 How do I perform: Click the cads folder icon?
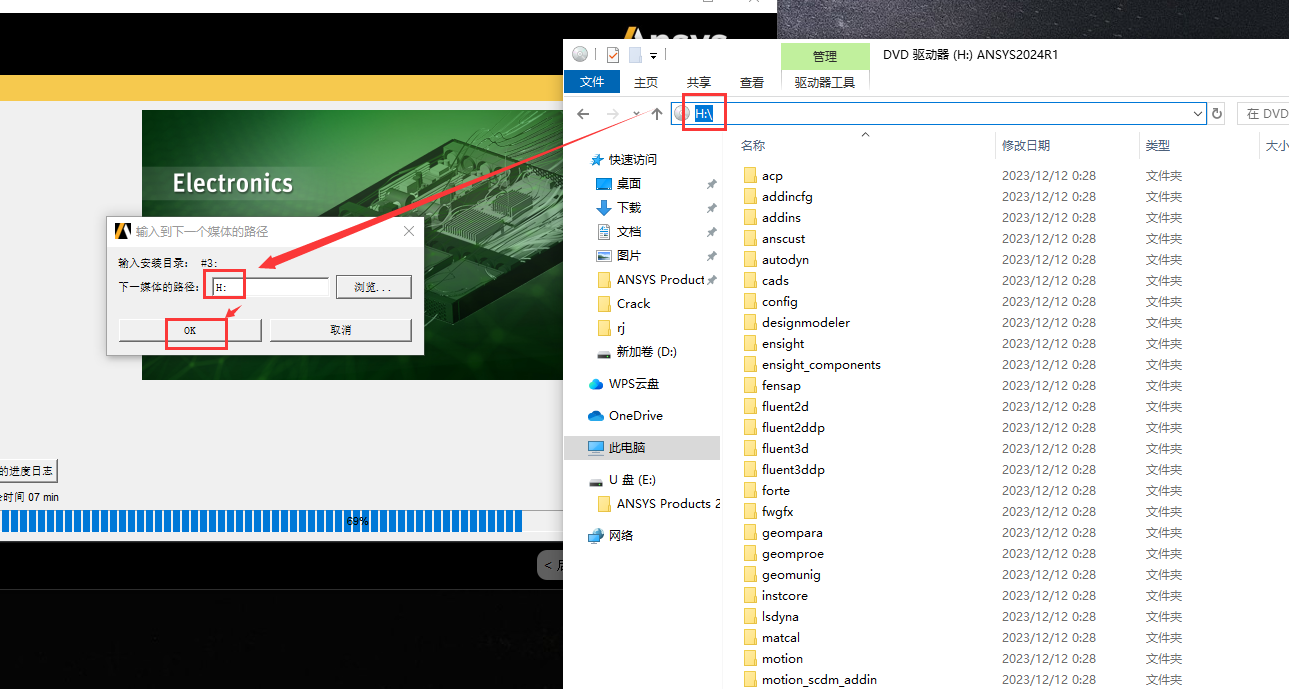751,281
